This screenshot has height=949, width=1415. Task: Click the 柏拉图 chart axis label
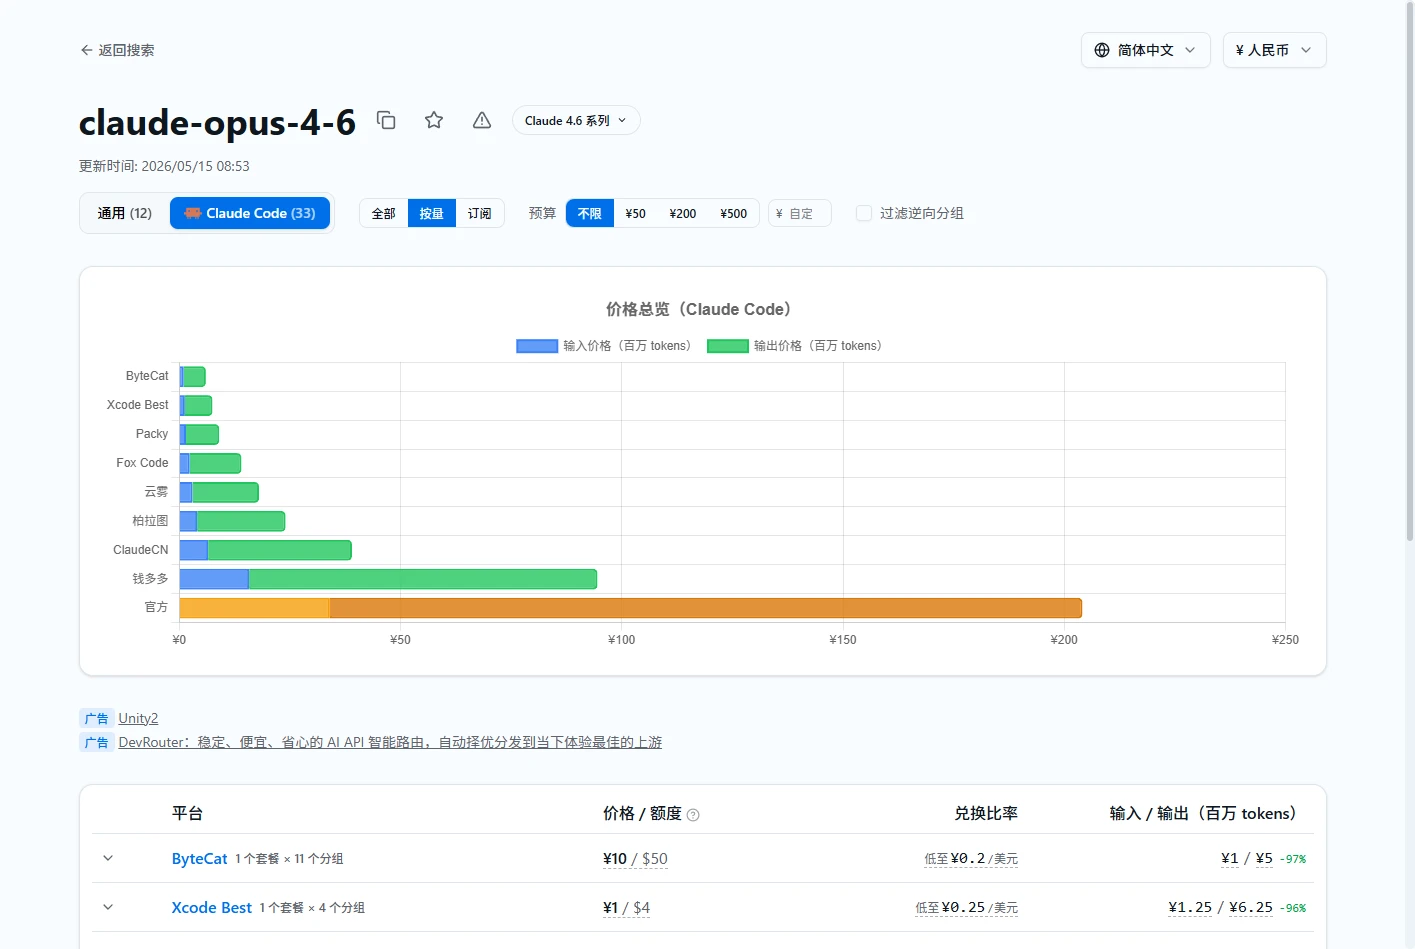(150, 521)
